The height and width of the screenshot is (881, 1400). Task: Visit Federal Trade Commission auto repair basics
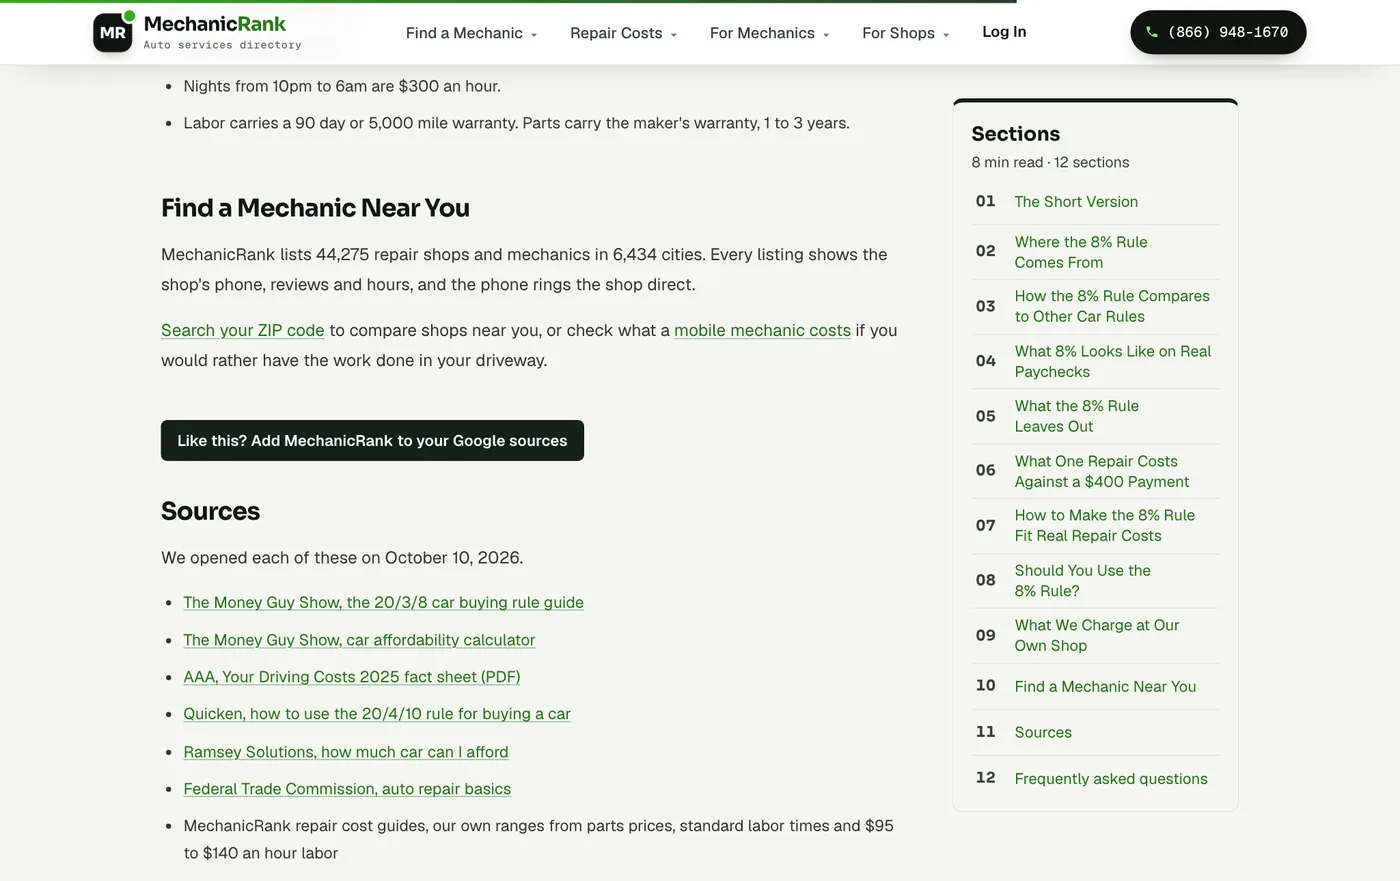[347, 789]
